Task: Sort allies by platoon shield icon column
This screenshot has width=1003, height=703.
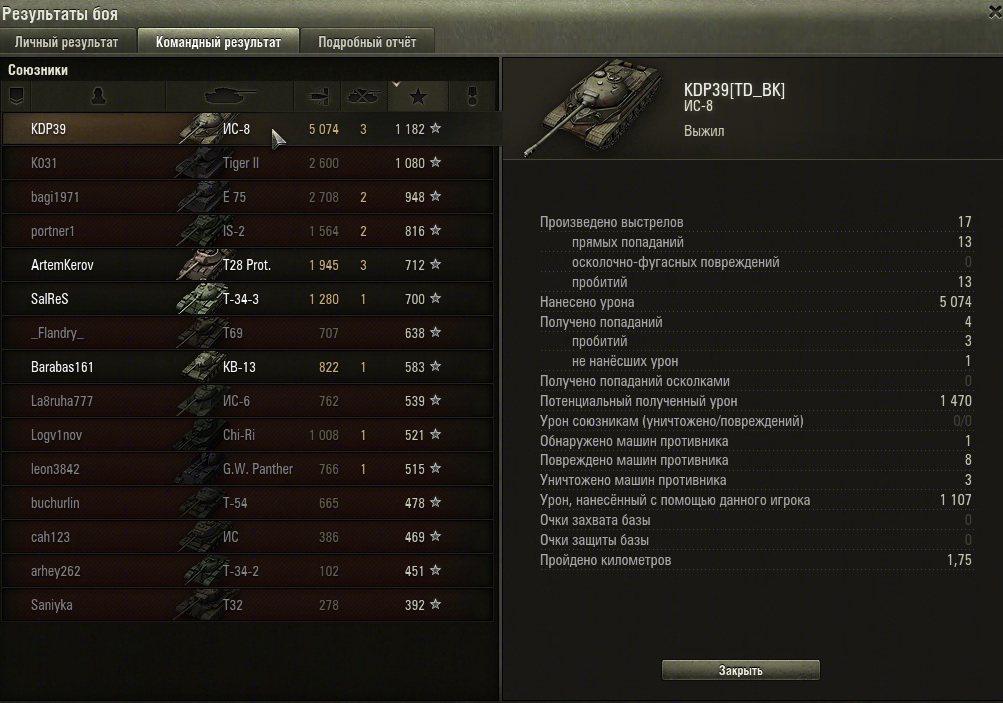Action: pos(17,97)
